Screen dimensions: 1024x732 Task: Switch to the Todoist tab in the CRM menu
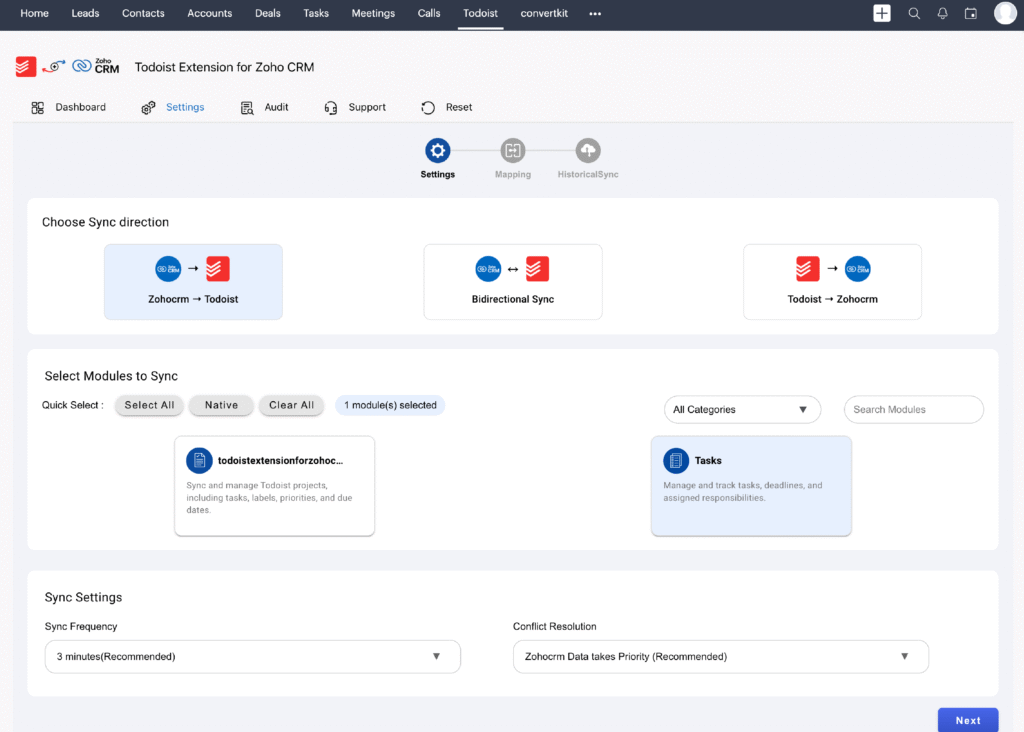pyautogui.click(x=479, y=14)
